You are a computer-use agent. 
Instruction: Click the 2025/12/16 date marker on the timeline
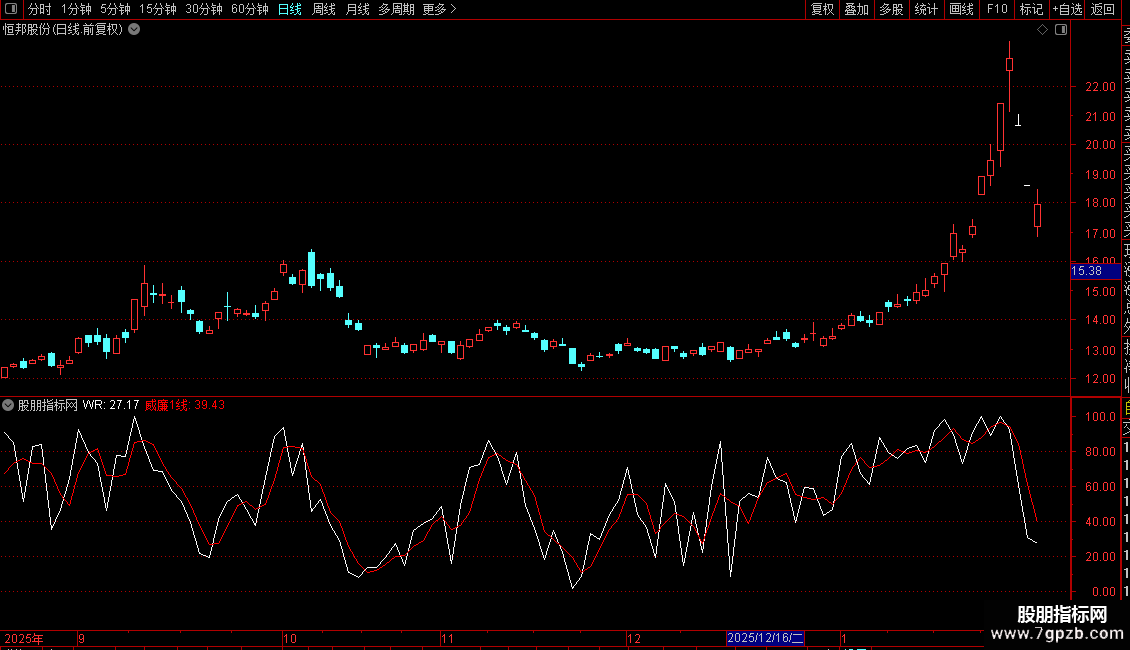[765, 638]
